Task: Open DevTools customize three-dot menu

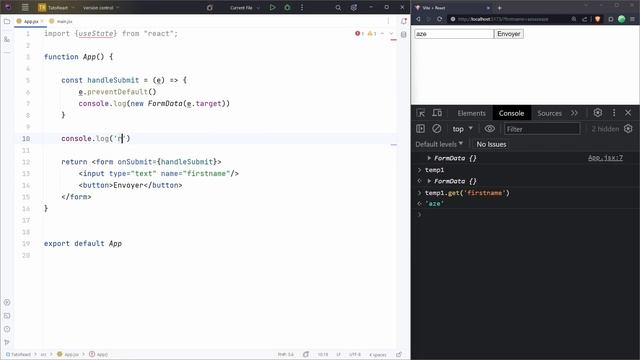Action: coord(613,113)
